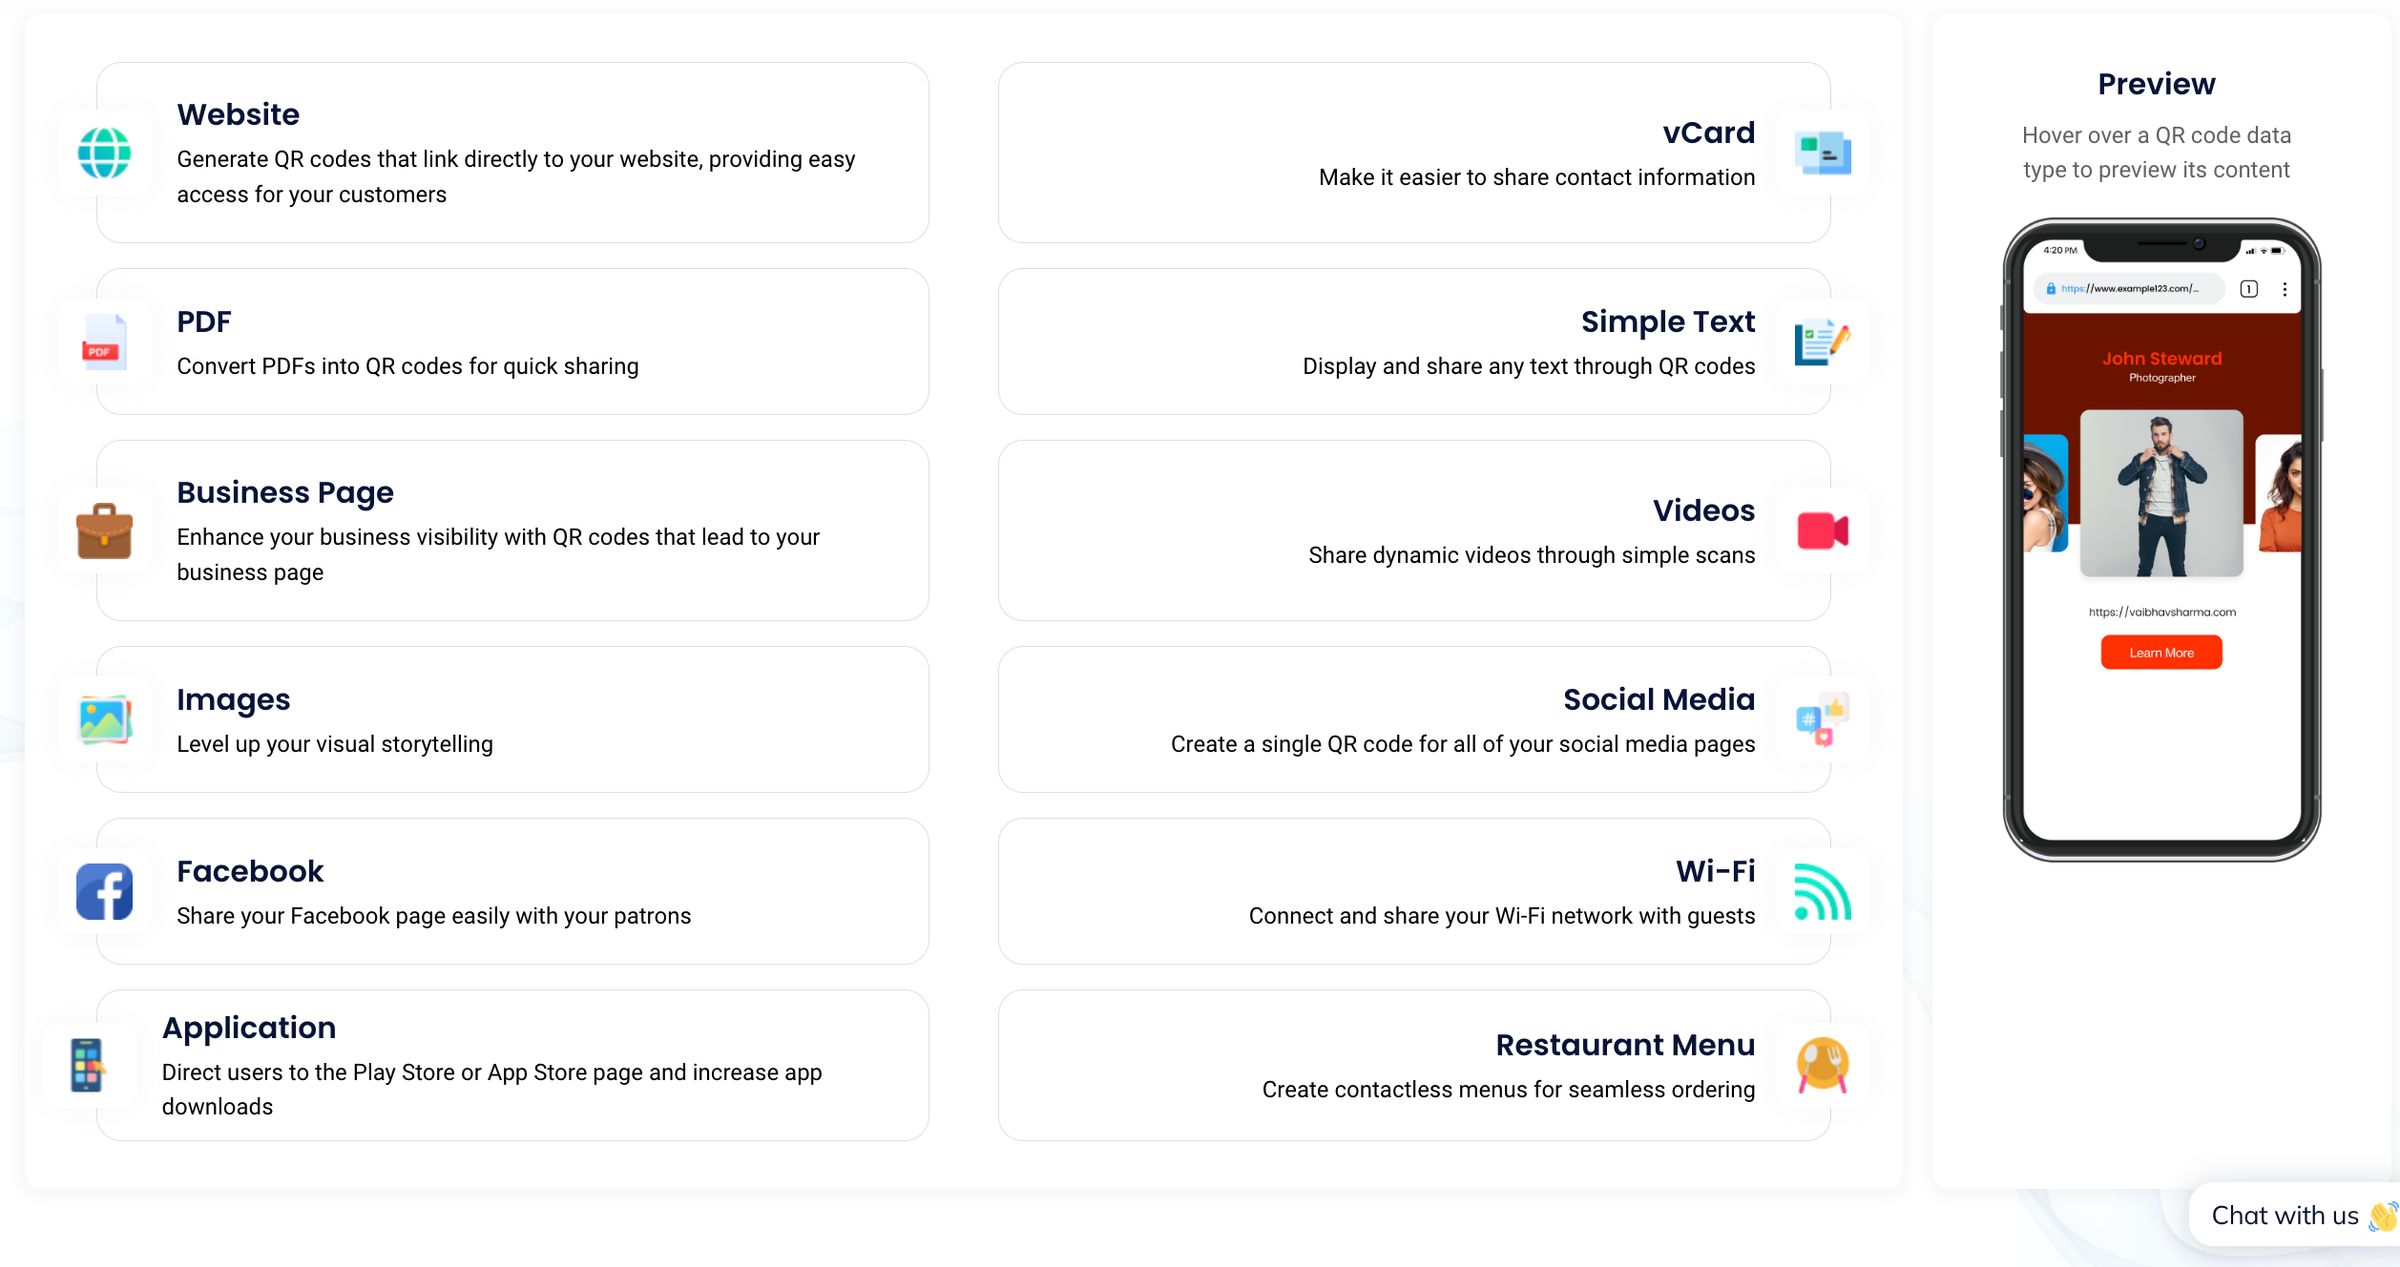2400x1267 pixels.
Task: Click the Application phone icon
Action: (x=88, y=1065)
